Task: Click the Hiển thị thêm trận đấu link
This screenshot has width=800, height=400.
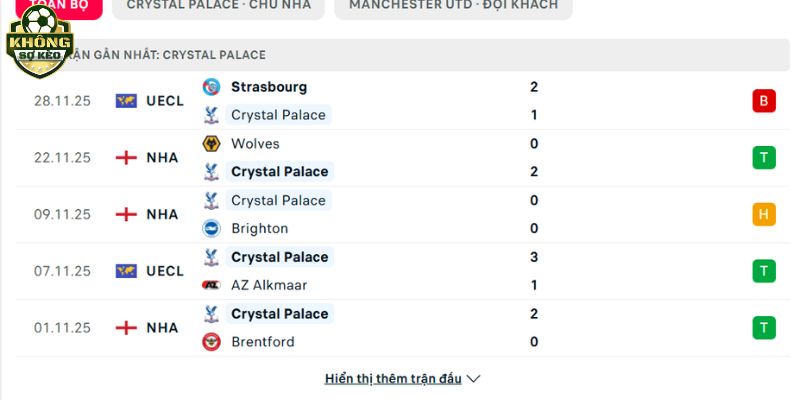Action: [x=393, y=379]
